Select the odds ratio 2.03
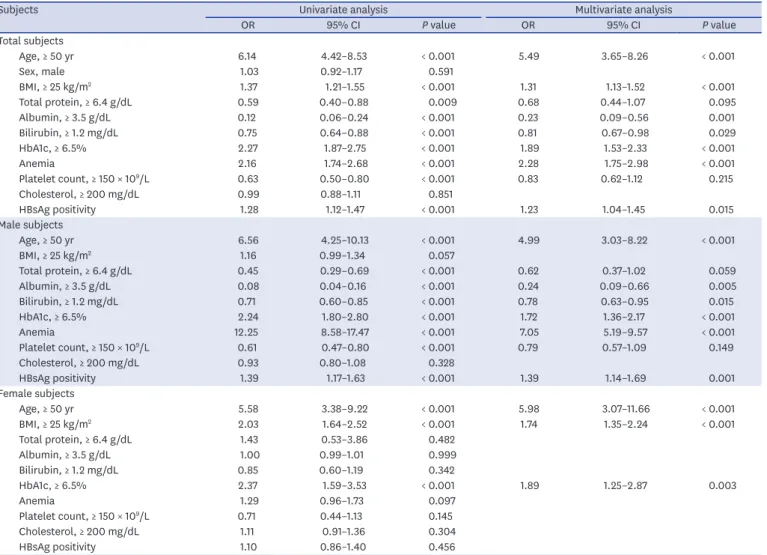 248,424
